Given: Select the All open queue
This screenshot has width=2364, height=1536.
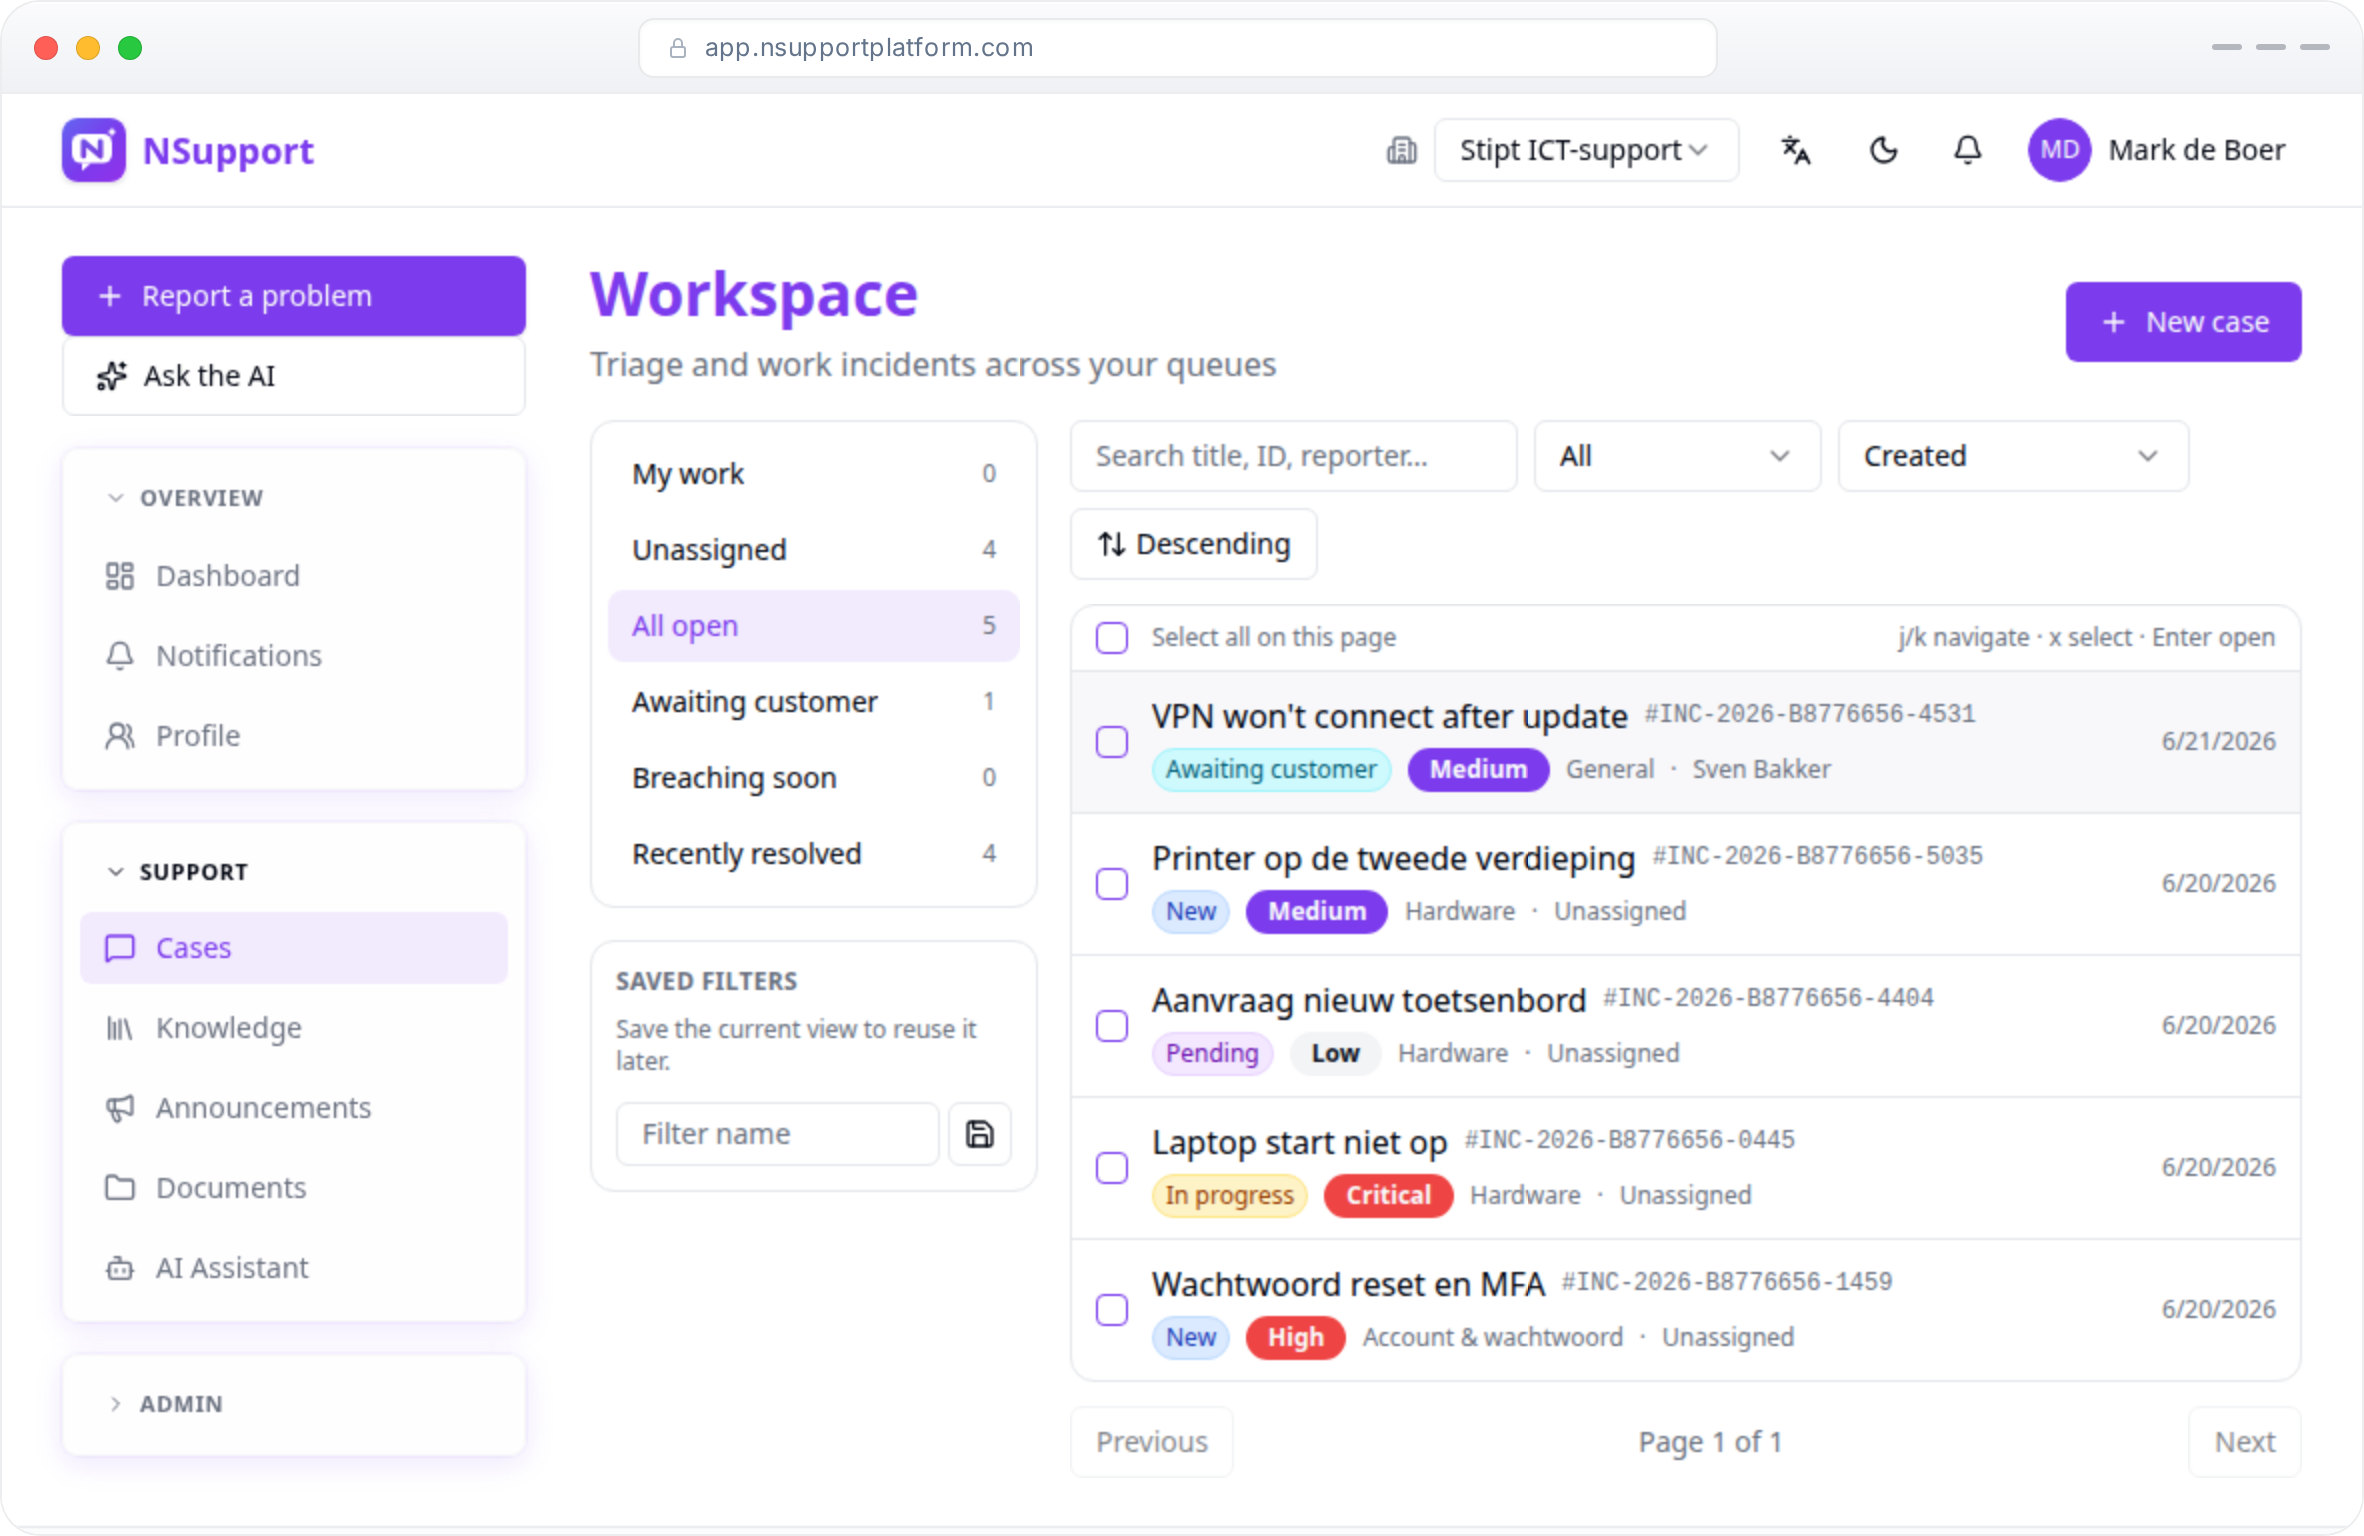Looking at the screenshot, I should (x=814, y=626).
